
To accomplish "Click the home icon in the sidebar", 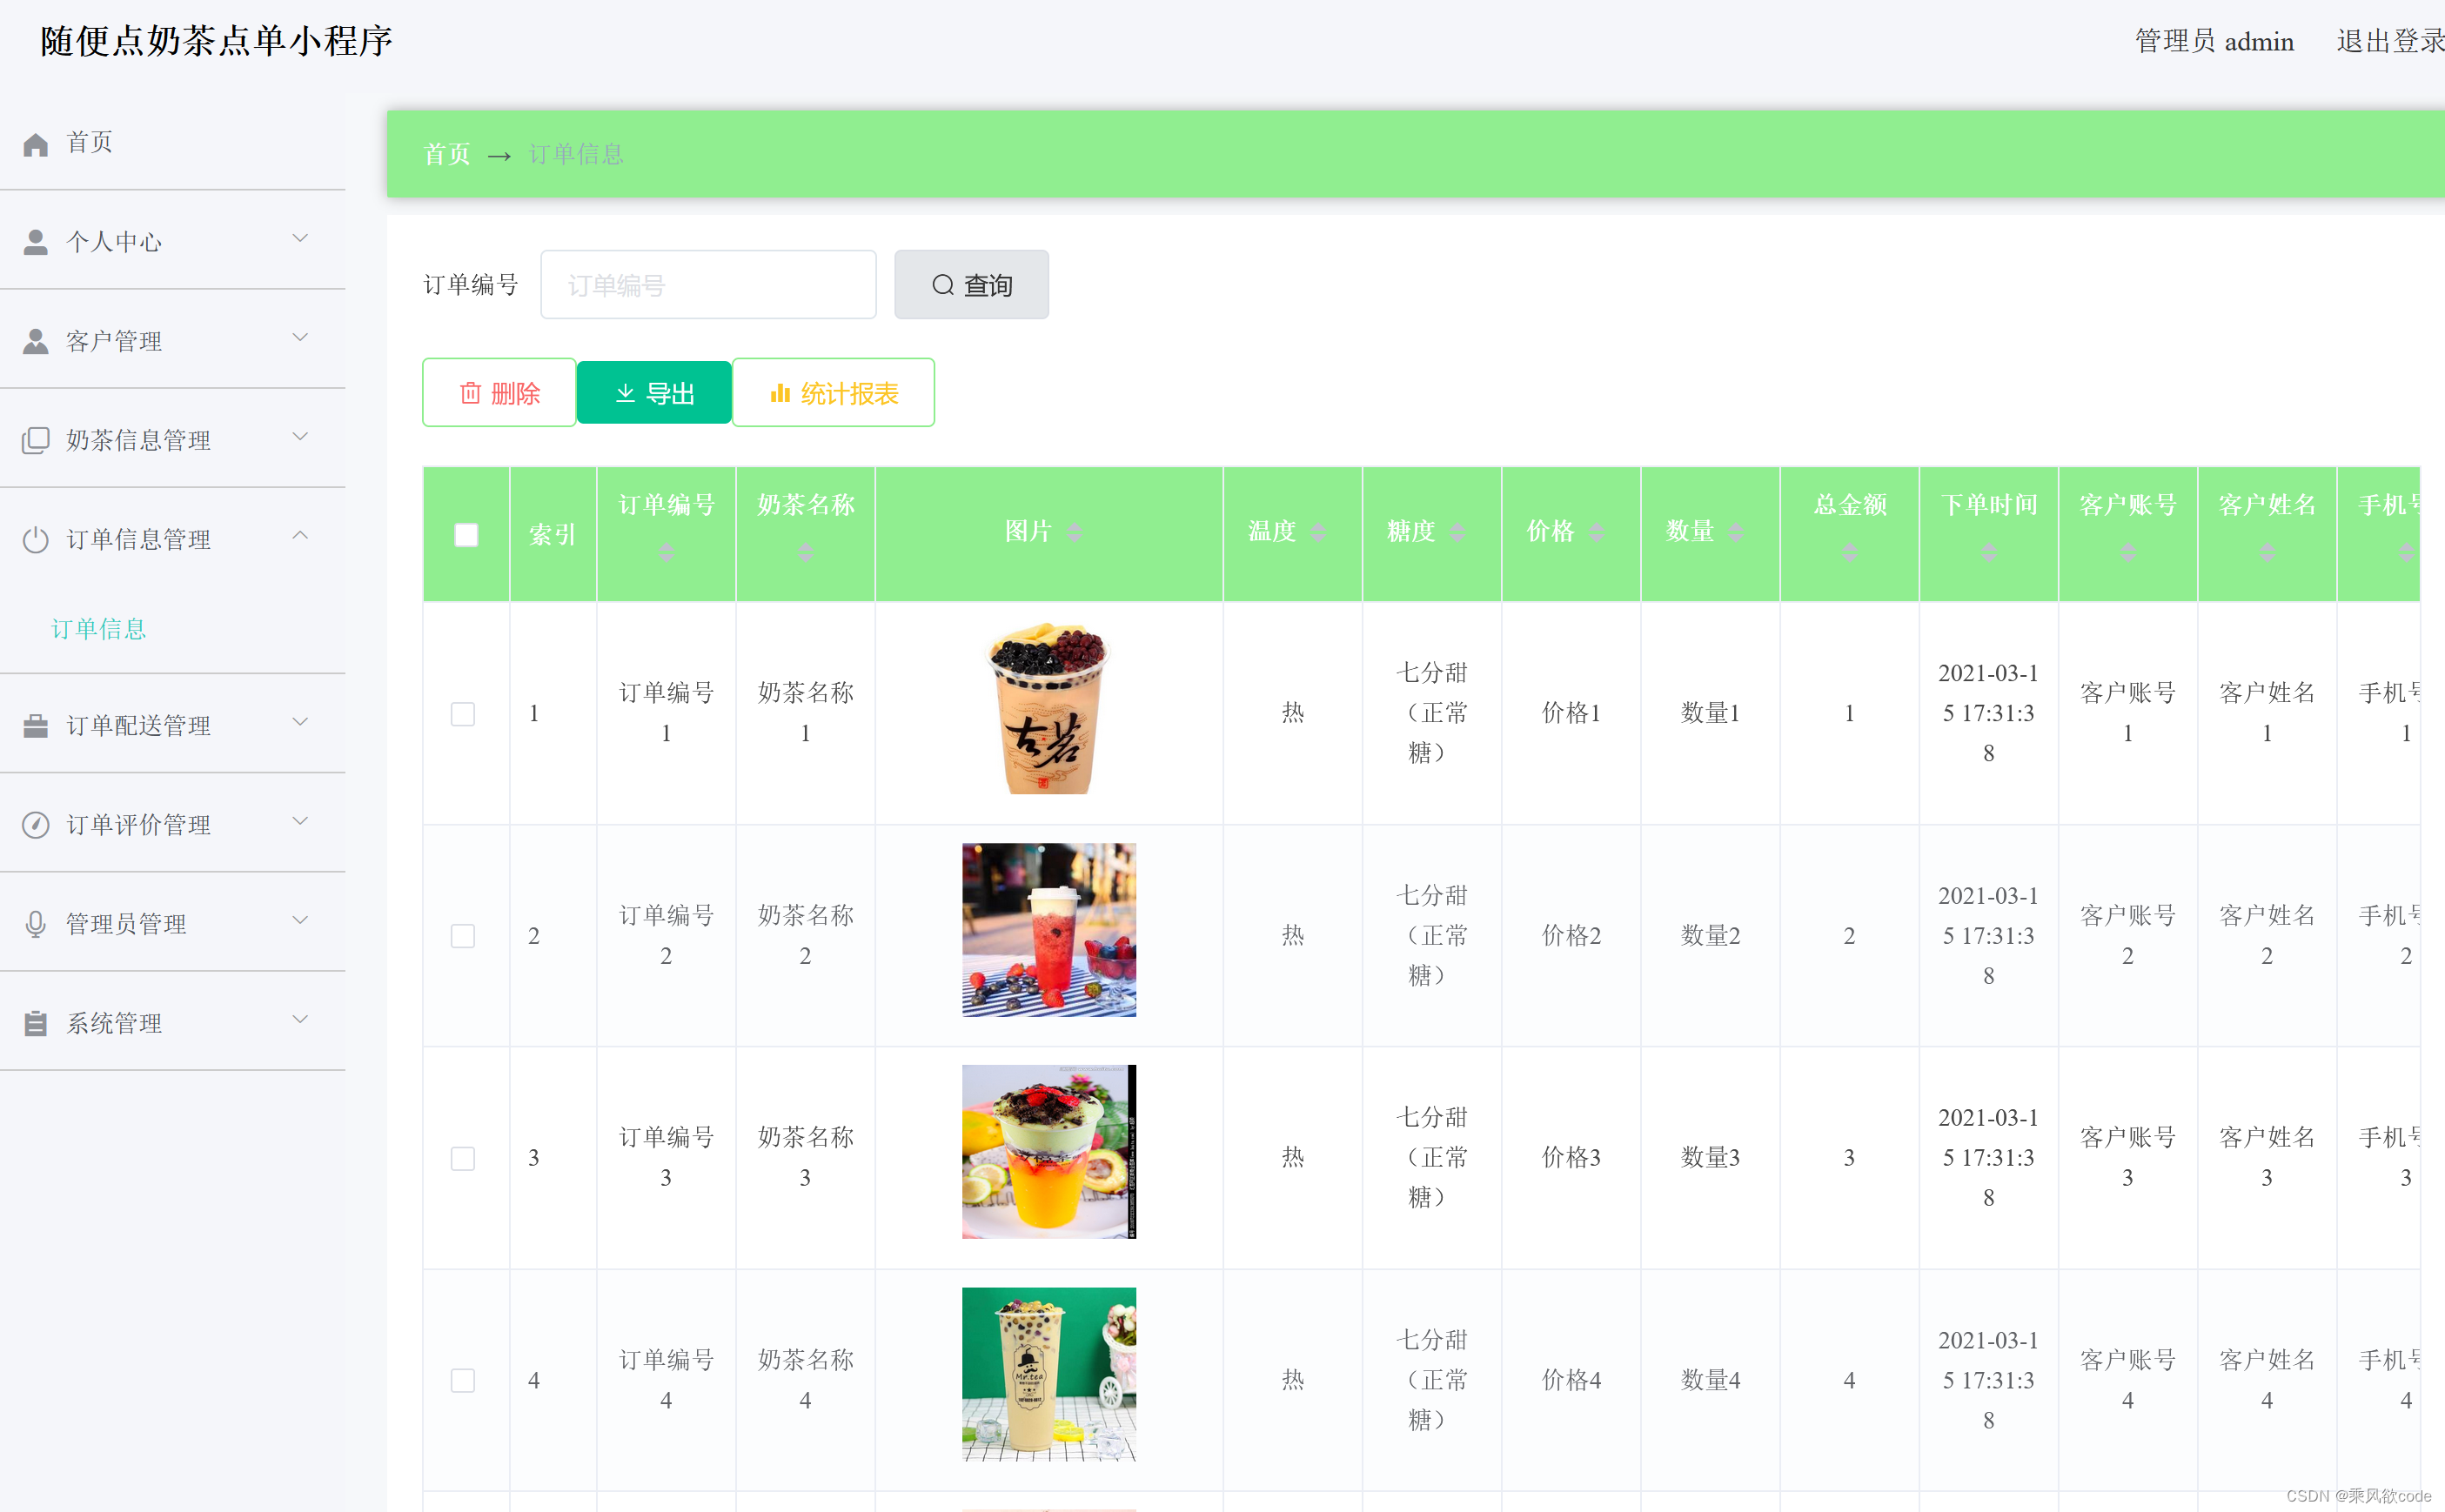I will (36, 144).
